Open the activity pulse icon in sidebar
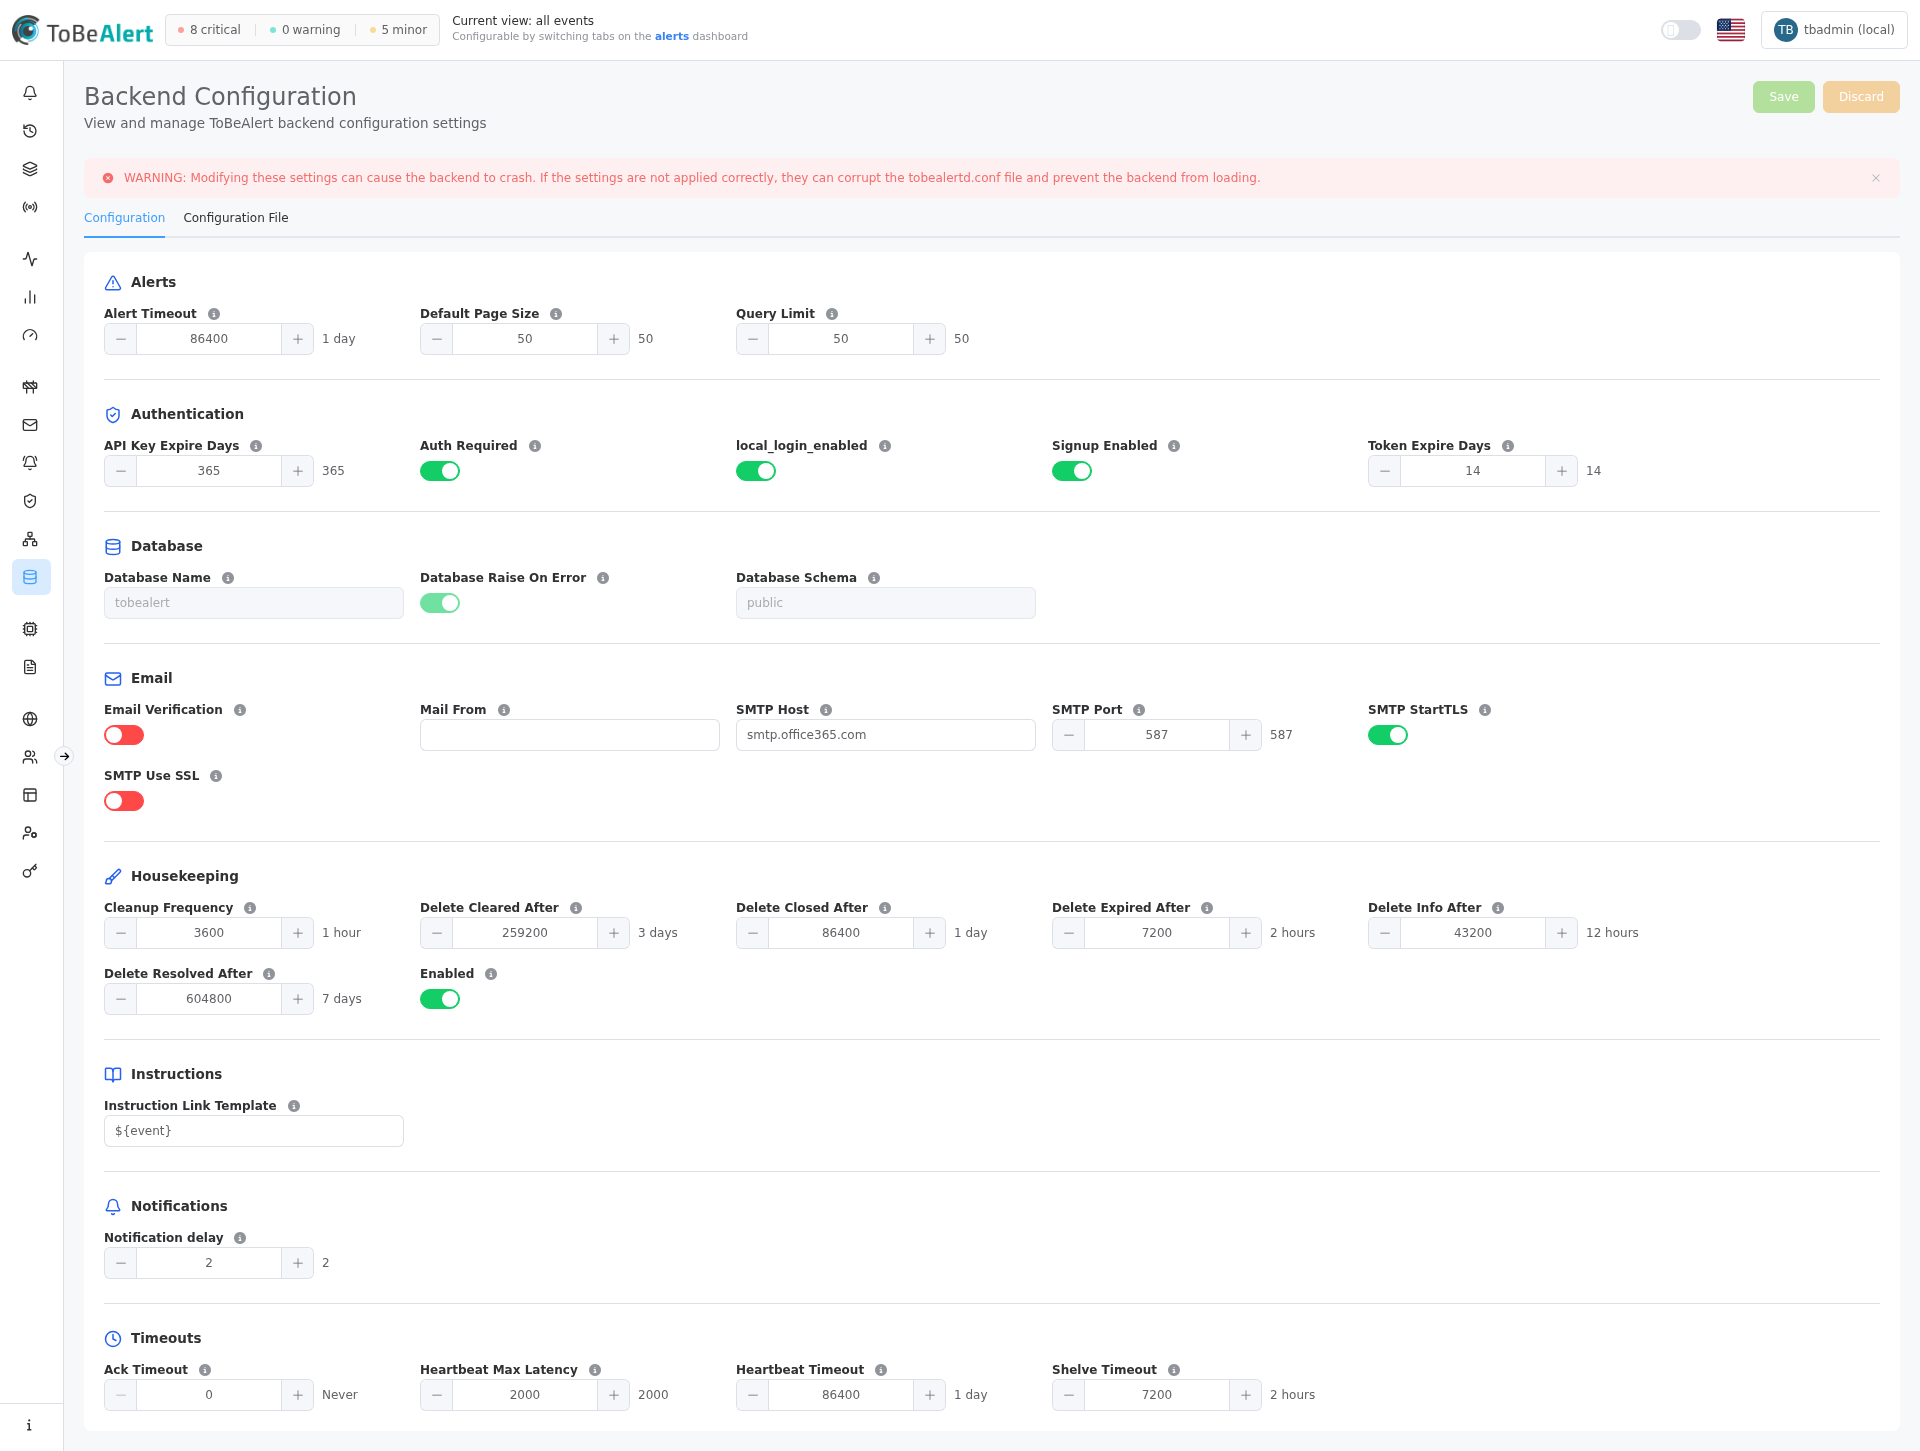The width and height of the screenshot is (1920, 1451). click(30, 259)
